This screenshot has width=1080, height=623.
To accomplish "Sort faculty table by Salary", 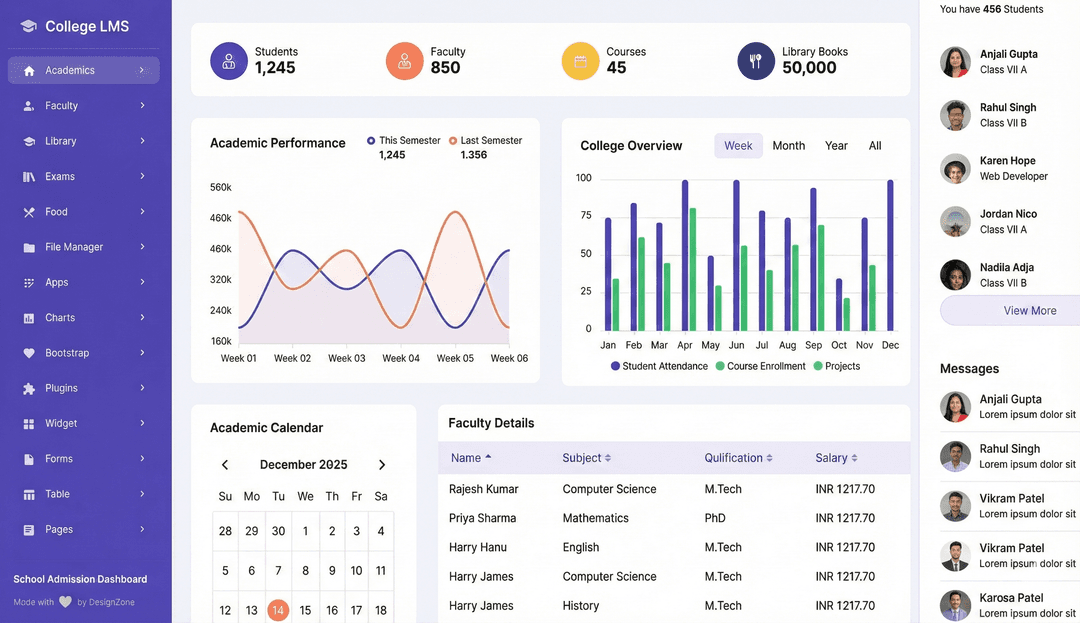I will (x=836, y=458).
